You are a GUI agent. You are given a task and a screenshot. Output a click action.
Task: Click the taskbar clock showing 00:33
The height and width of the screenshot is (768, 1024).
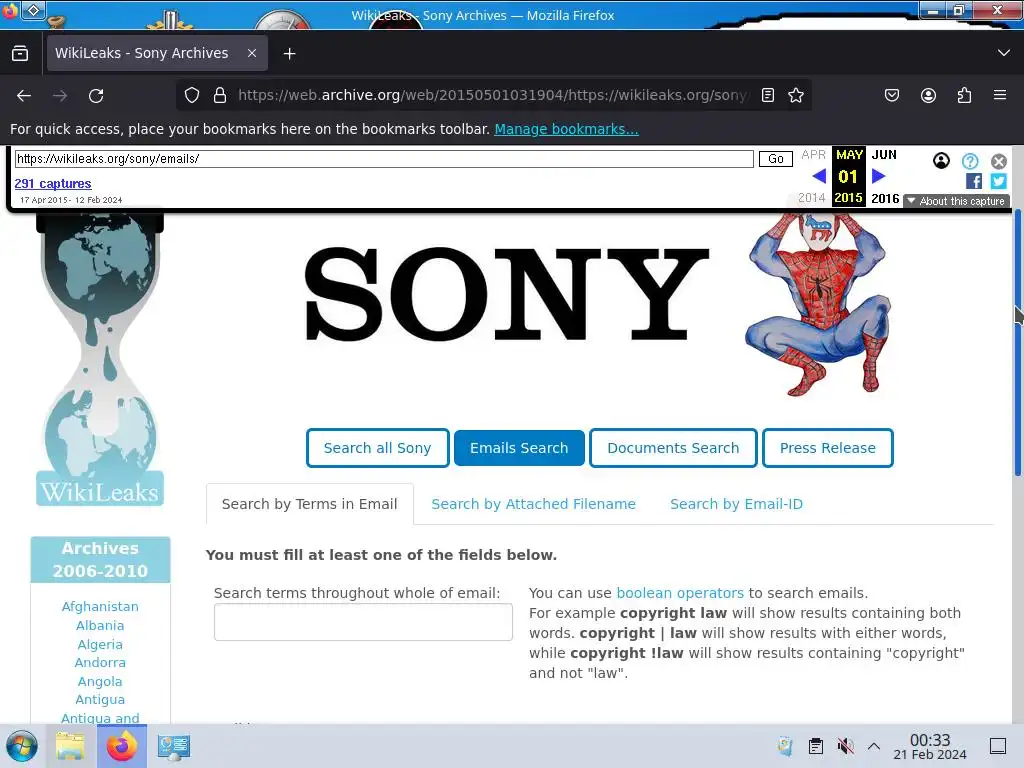930,746
